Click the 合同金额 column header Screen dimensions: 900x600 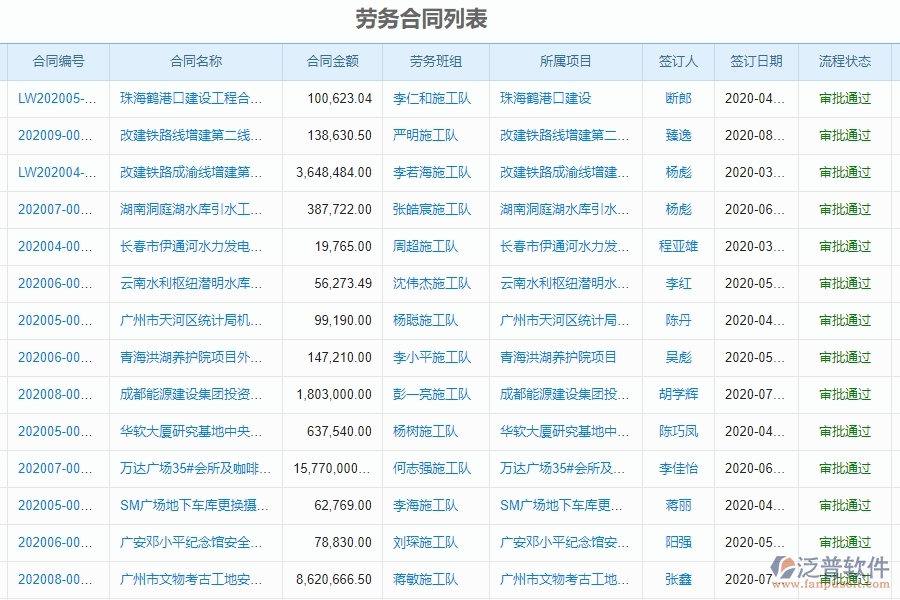331,61
